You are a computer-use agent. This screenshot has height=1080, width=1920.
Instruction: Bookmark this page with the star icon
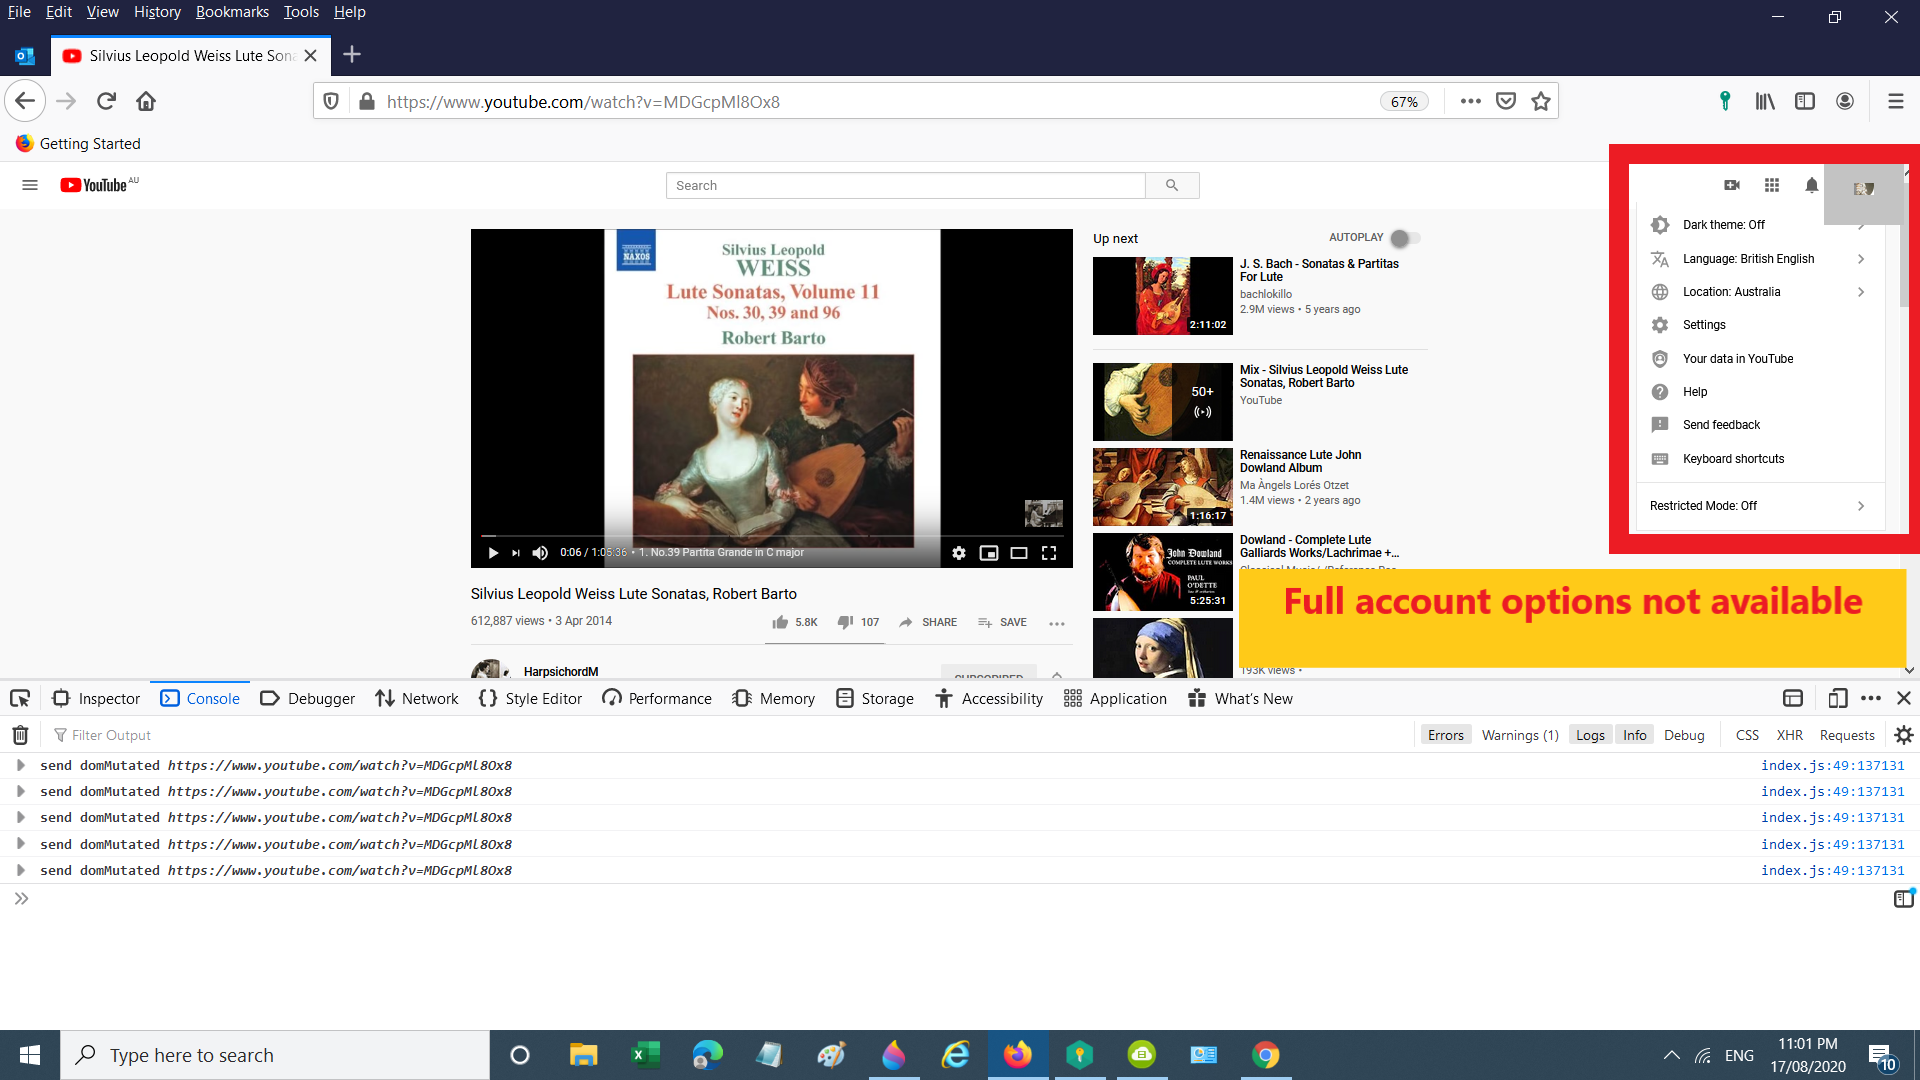pos(1540,101)
